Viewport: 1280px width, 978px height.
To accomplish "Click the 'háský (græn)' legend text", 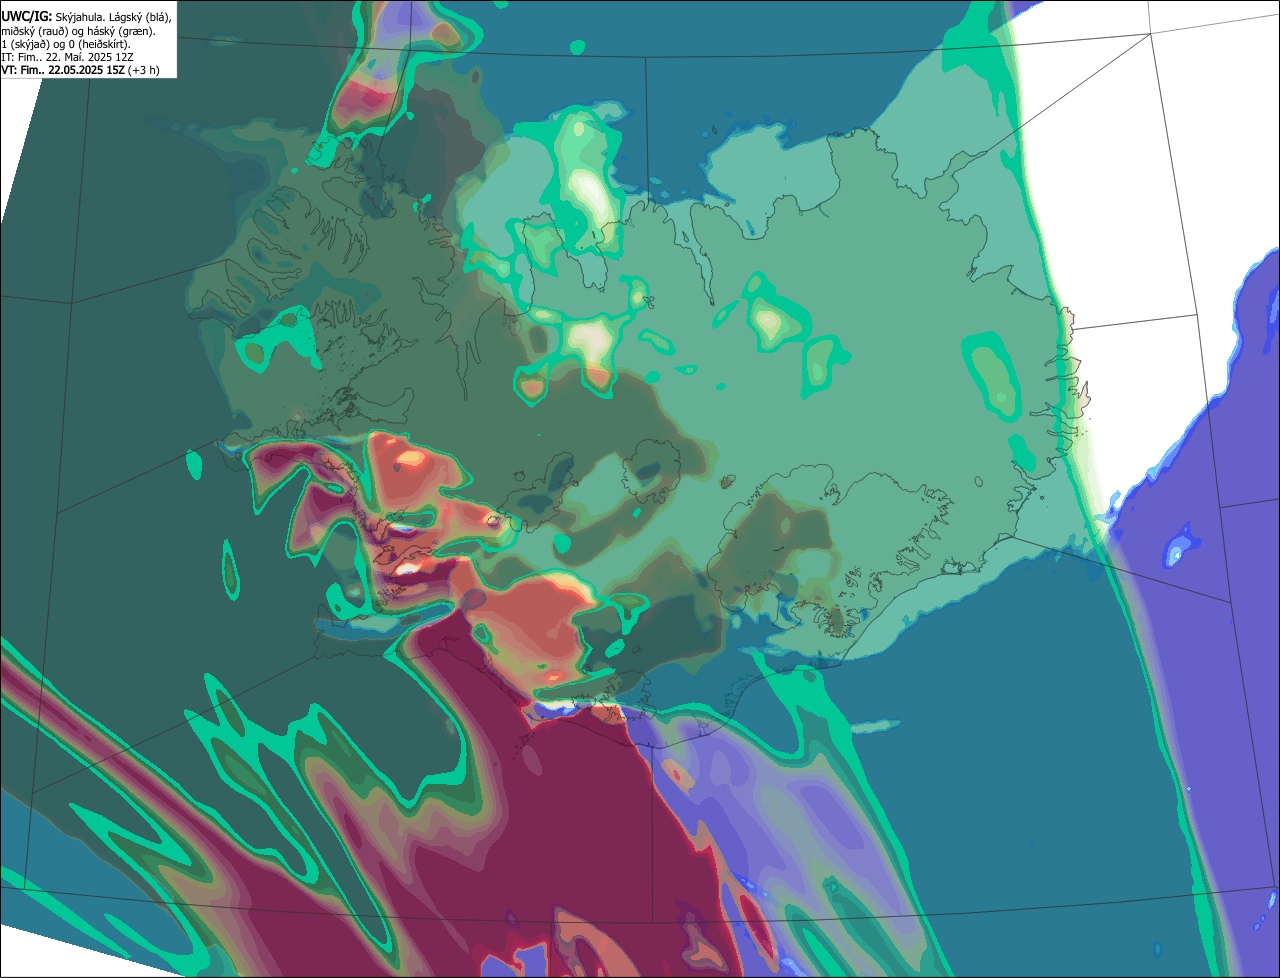I will coord(121,32).
